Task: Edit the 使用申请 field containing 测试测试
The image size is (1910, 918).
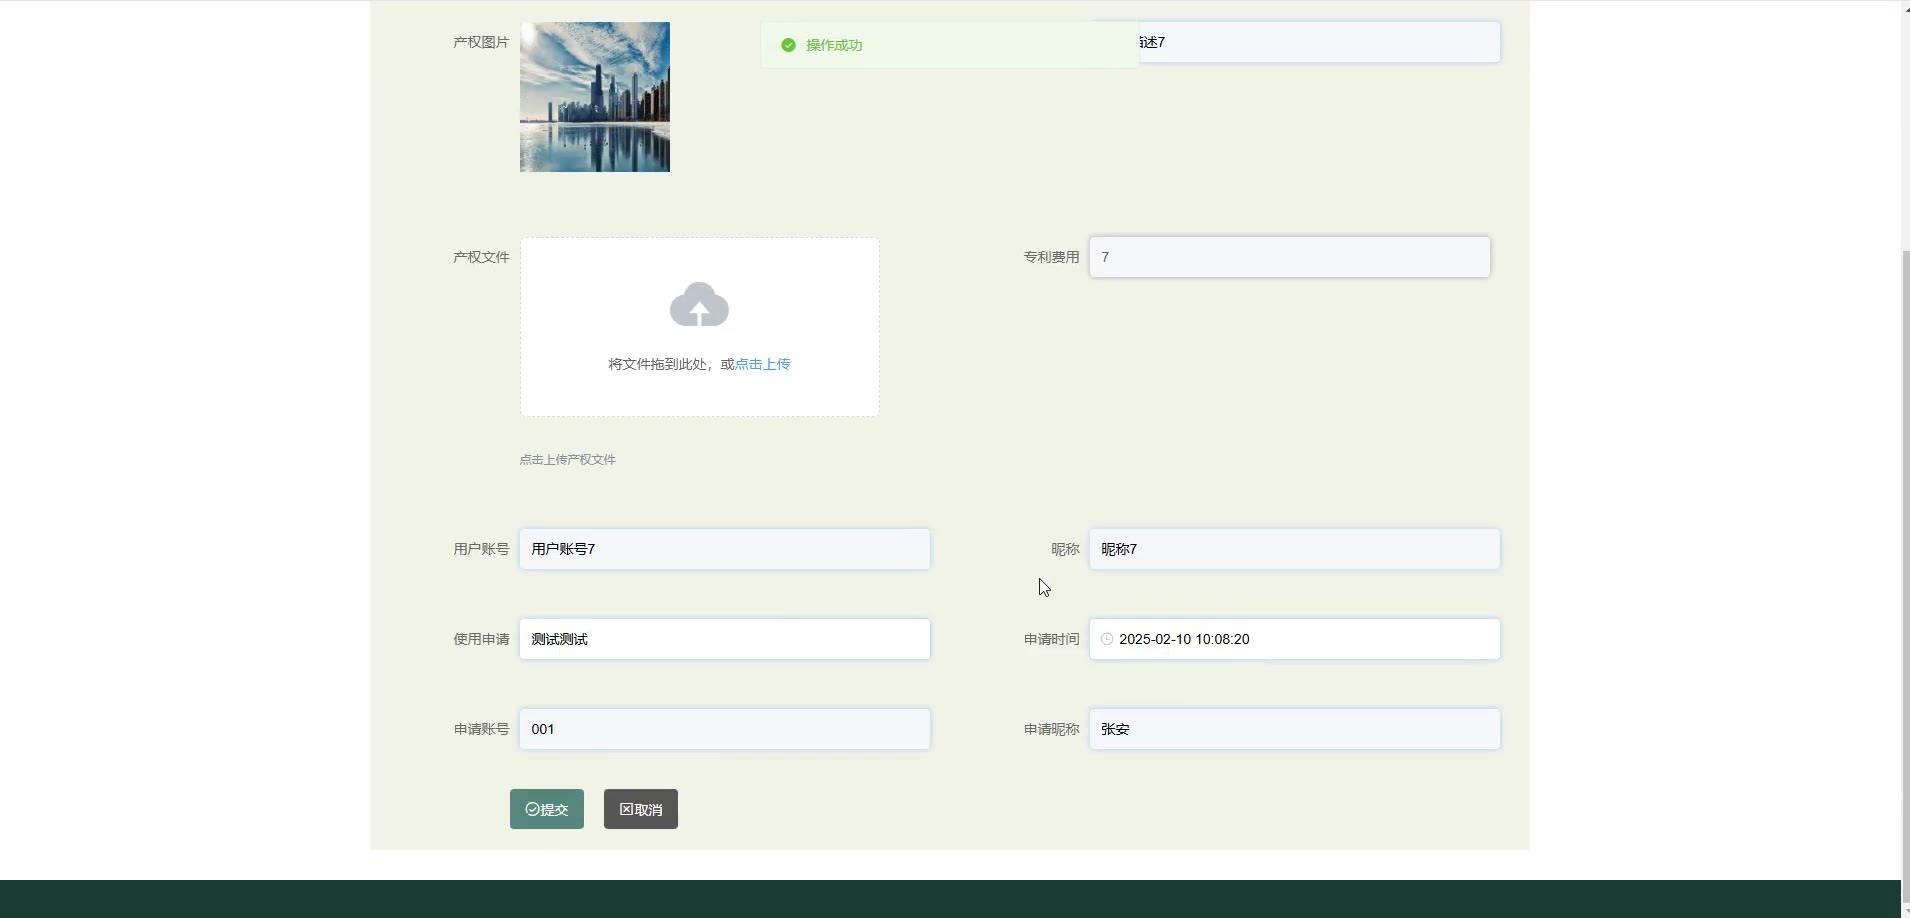Action: click(x=724, y=639)
